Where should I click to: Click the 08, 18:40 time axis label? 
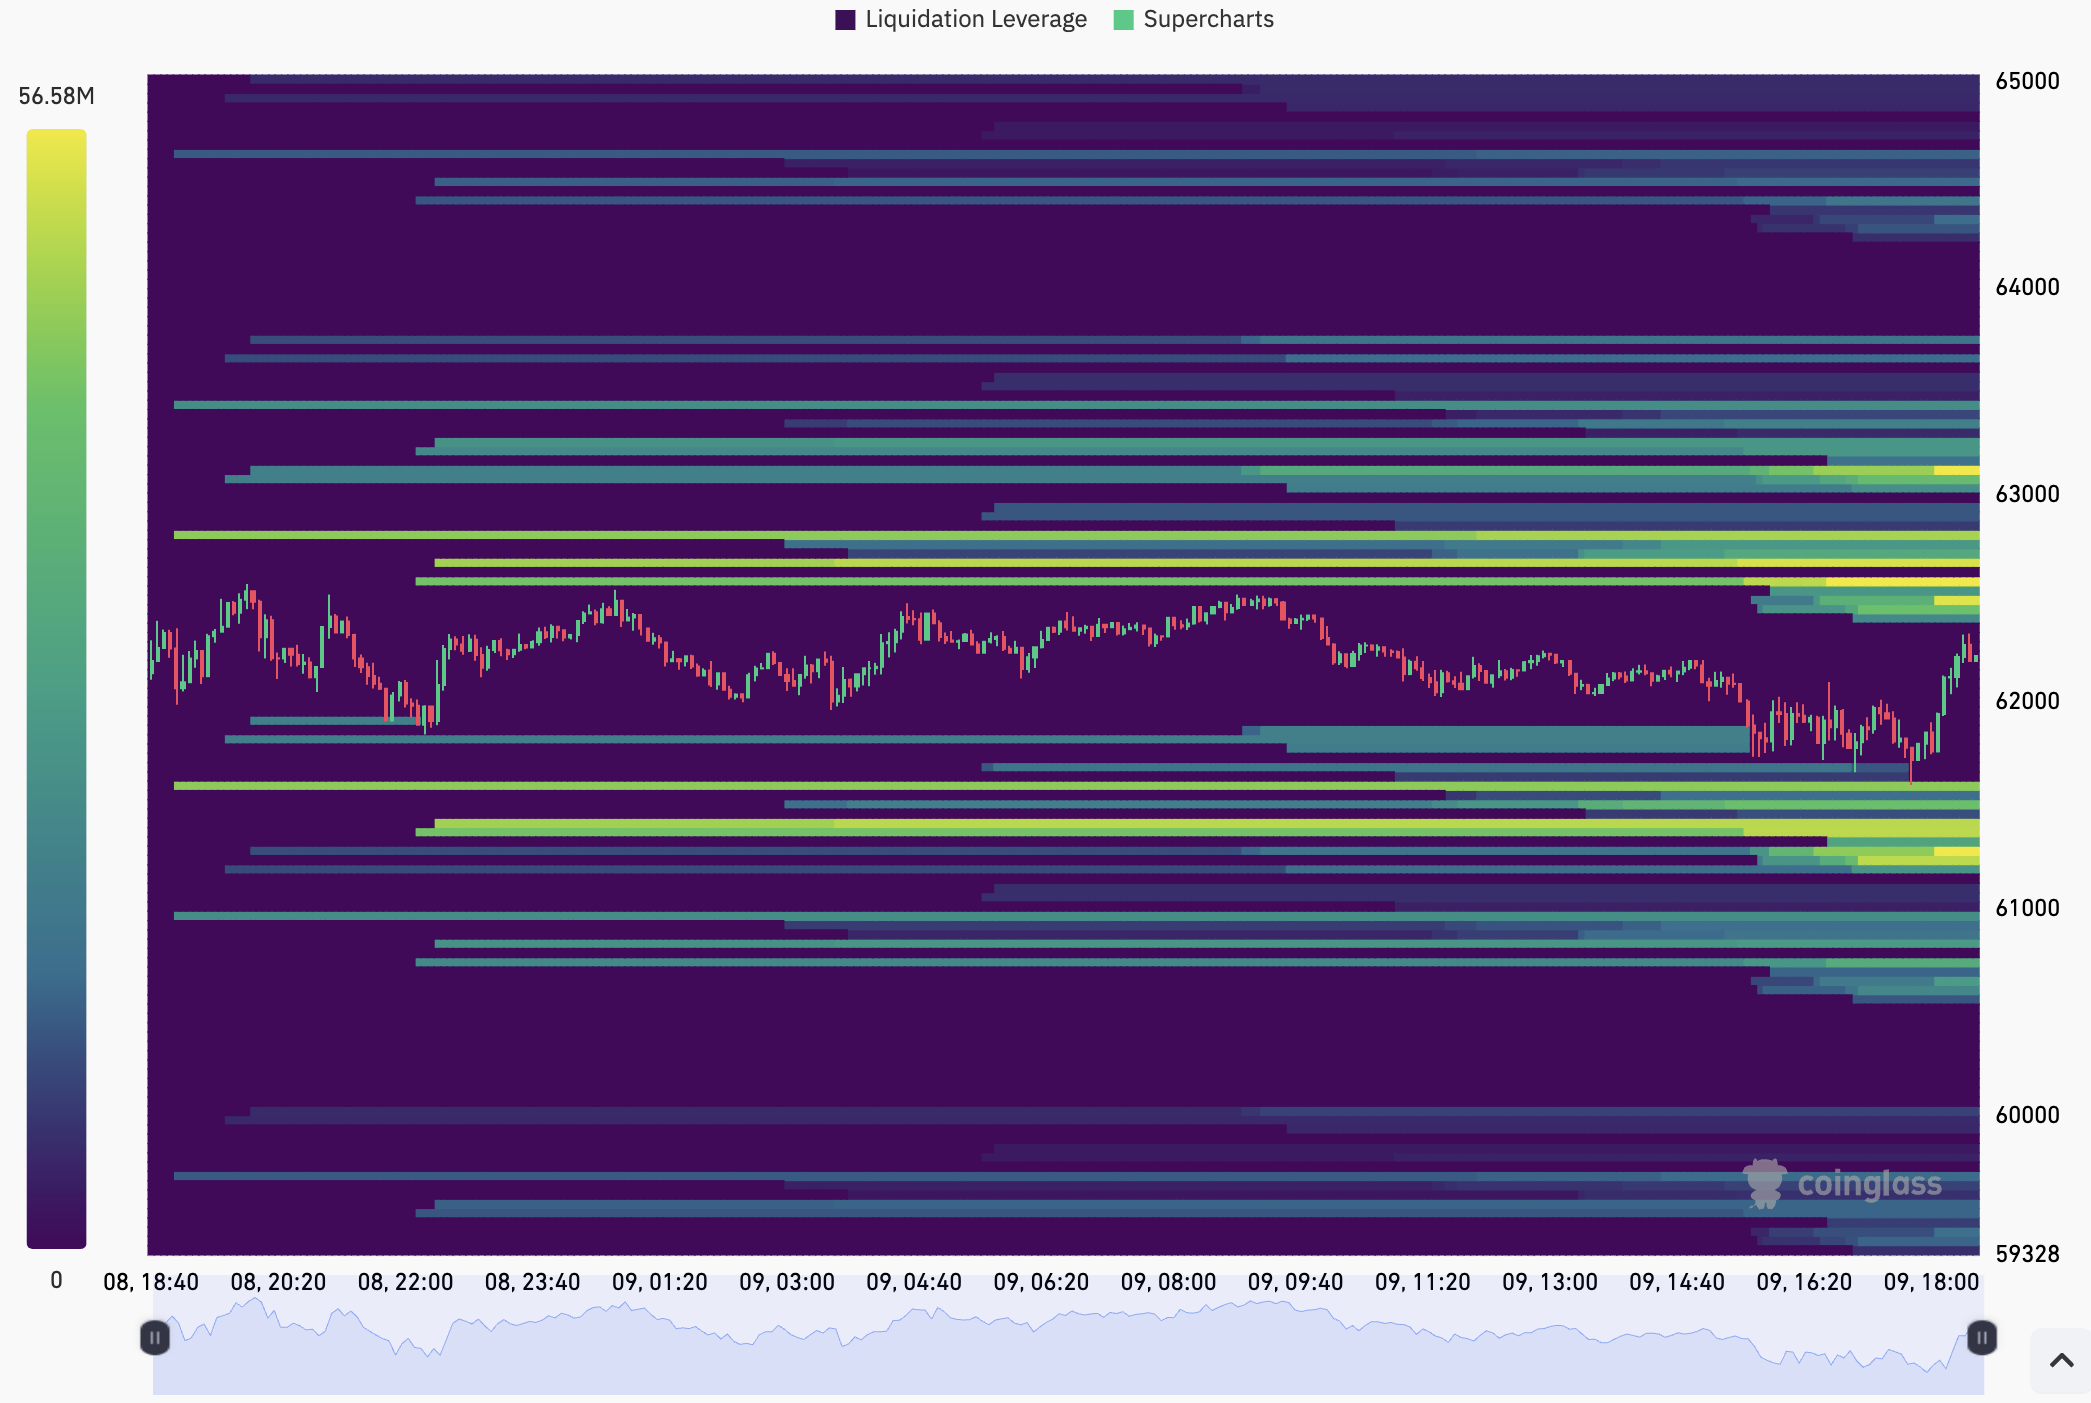pos(151,1282)
